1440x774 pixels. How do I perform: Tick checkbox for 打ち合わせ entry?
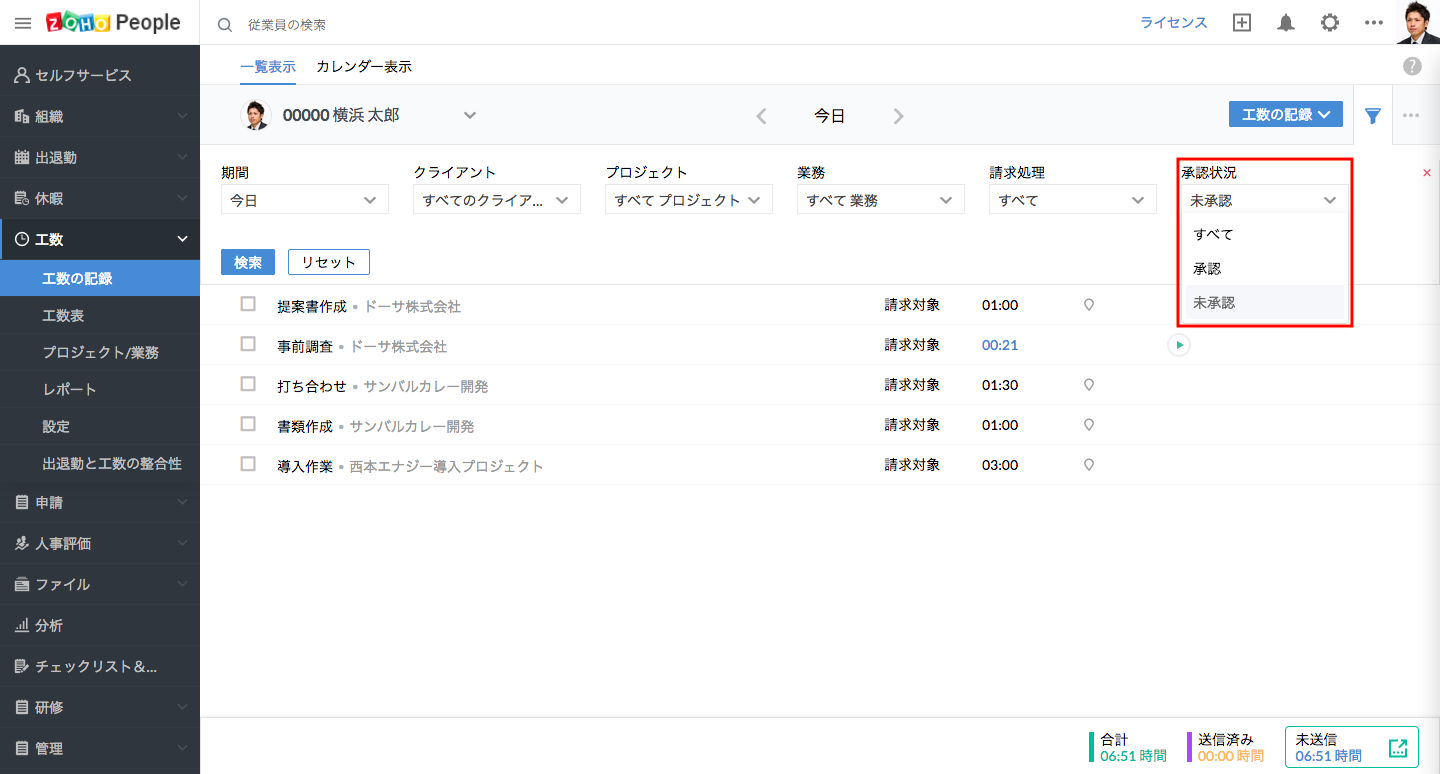click(248, 384)
